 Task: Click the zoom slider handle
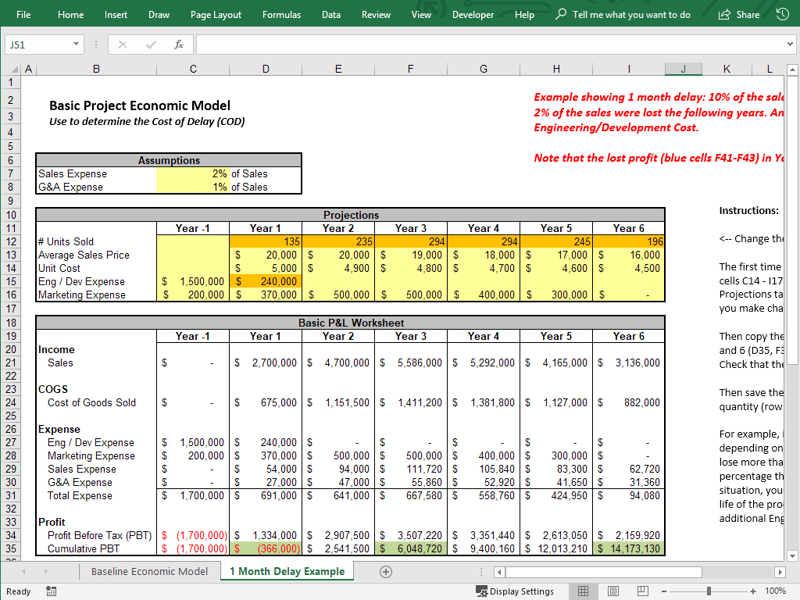click(x=709, y=591)
